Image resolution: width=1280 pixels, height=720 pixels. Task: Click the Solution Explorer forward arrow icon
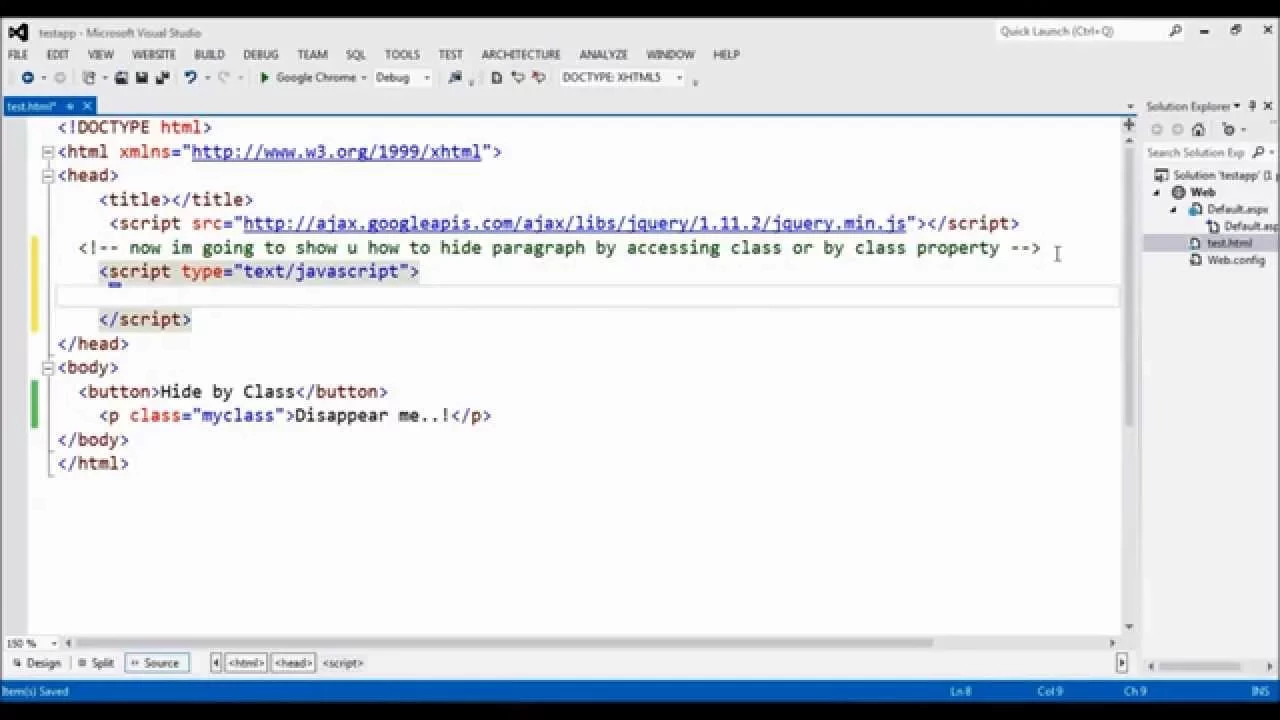coord(1177,129)
